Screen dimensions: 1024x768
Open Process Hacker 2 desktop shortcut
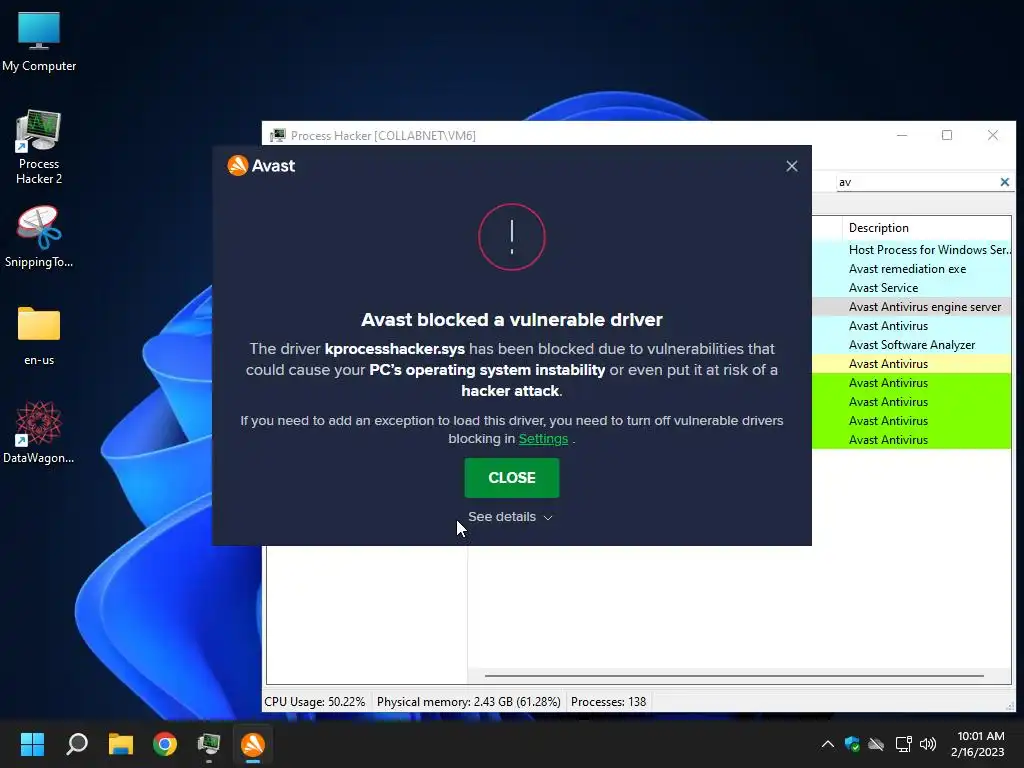coord(39,148)
